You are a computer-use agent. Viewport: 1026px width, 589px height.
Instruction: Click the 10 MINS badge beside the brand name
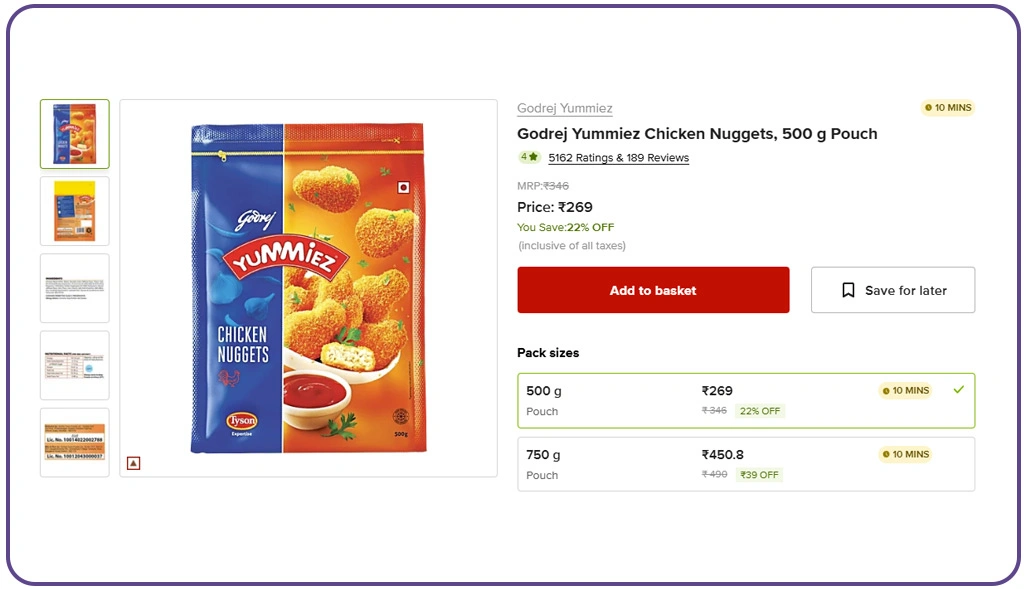click(x=947, y=108)
